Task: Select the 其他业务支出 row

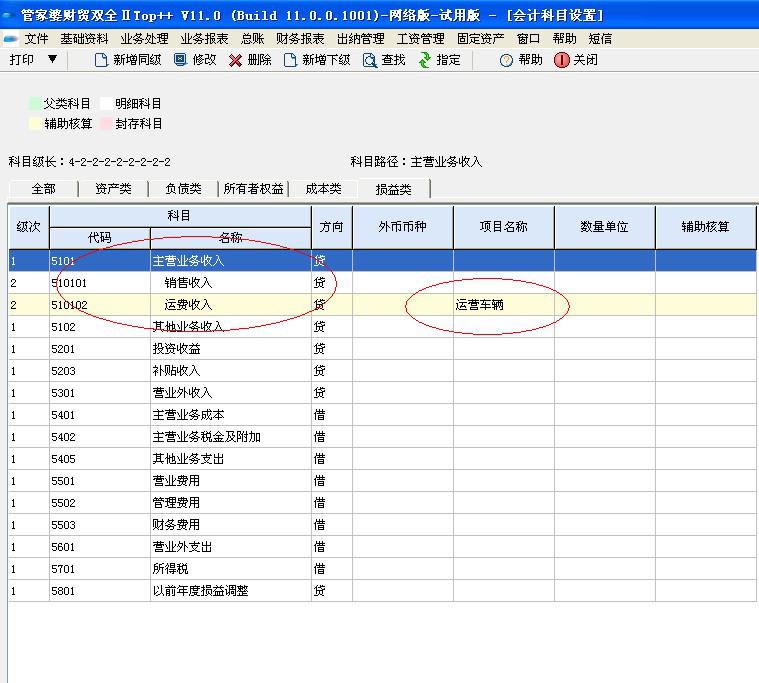Action: pyautogui.click(x=382, y=459)
